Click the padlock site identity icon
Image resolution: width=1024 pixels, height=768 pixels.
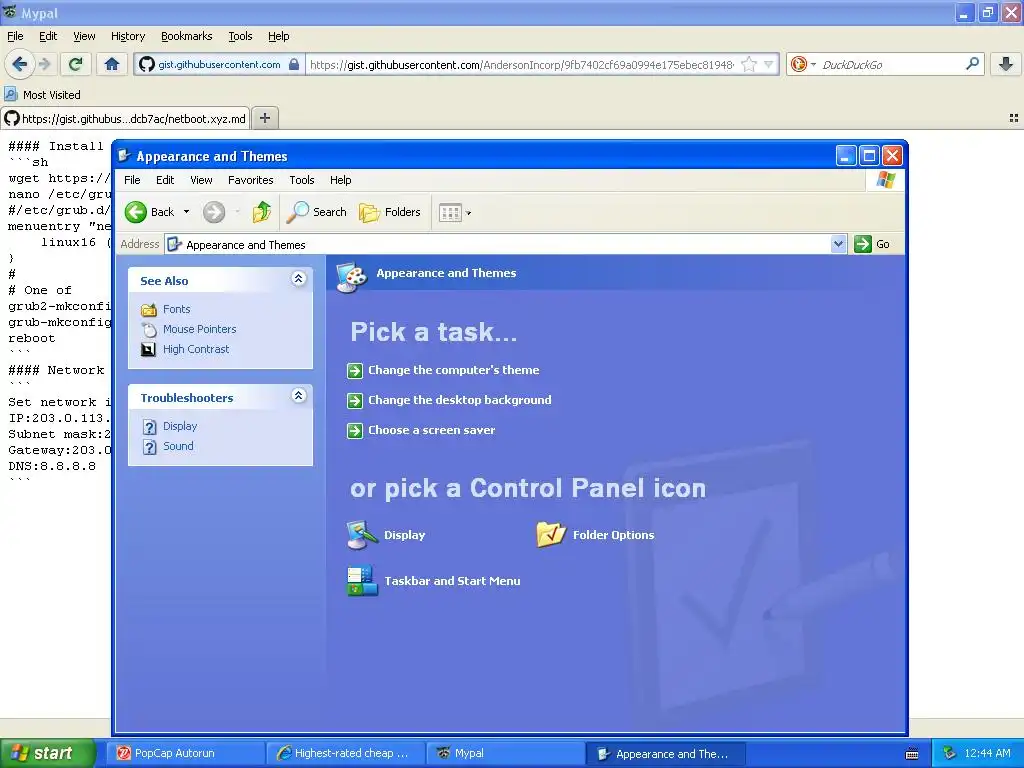coord(294,64)
